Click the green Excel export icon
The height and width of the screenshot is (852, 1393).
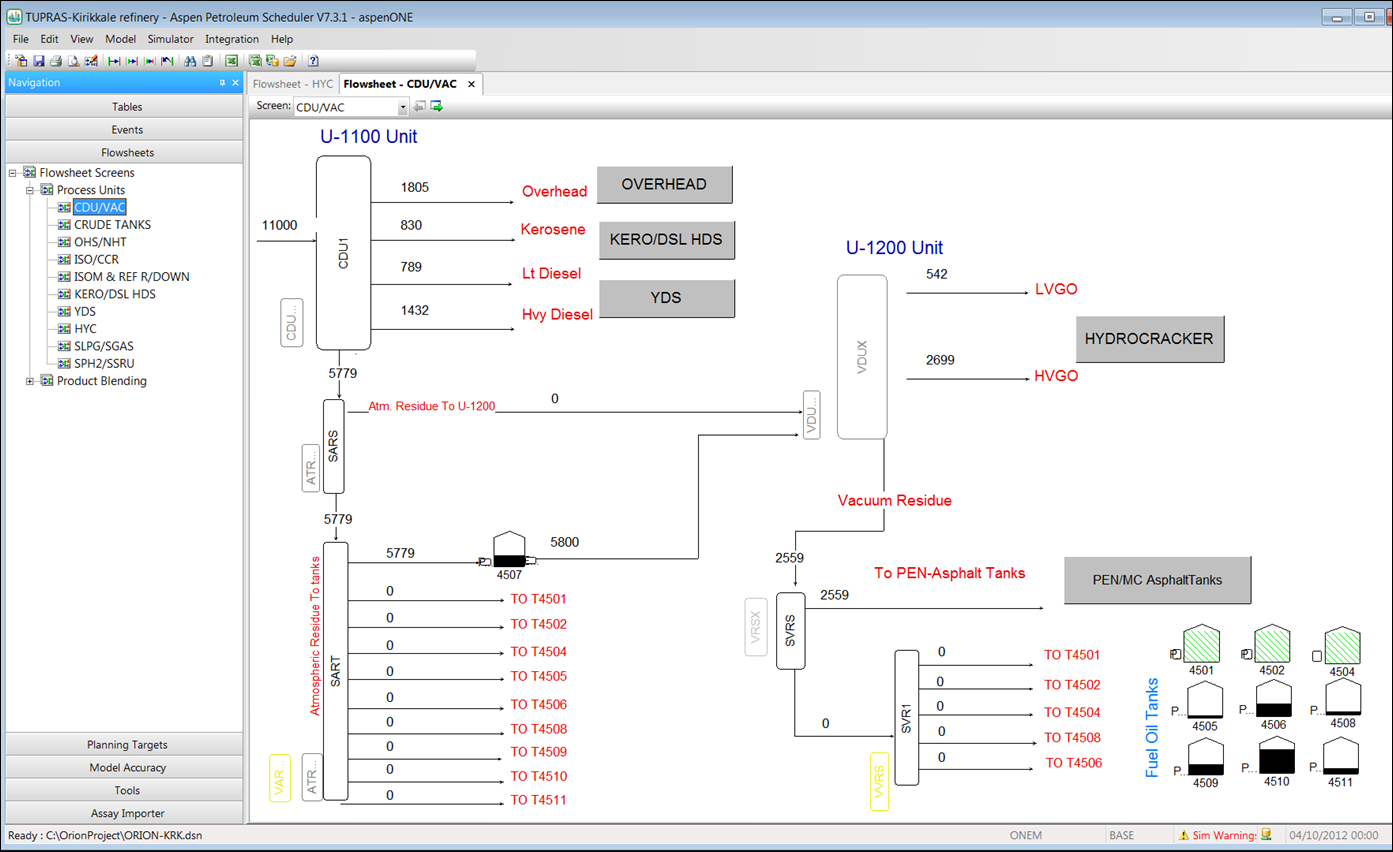click(x=231, y=61)
